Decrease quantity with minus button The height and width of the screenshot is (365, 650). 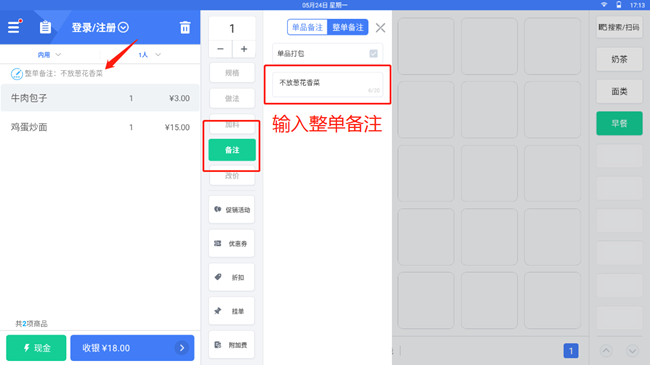point(221,49)
